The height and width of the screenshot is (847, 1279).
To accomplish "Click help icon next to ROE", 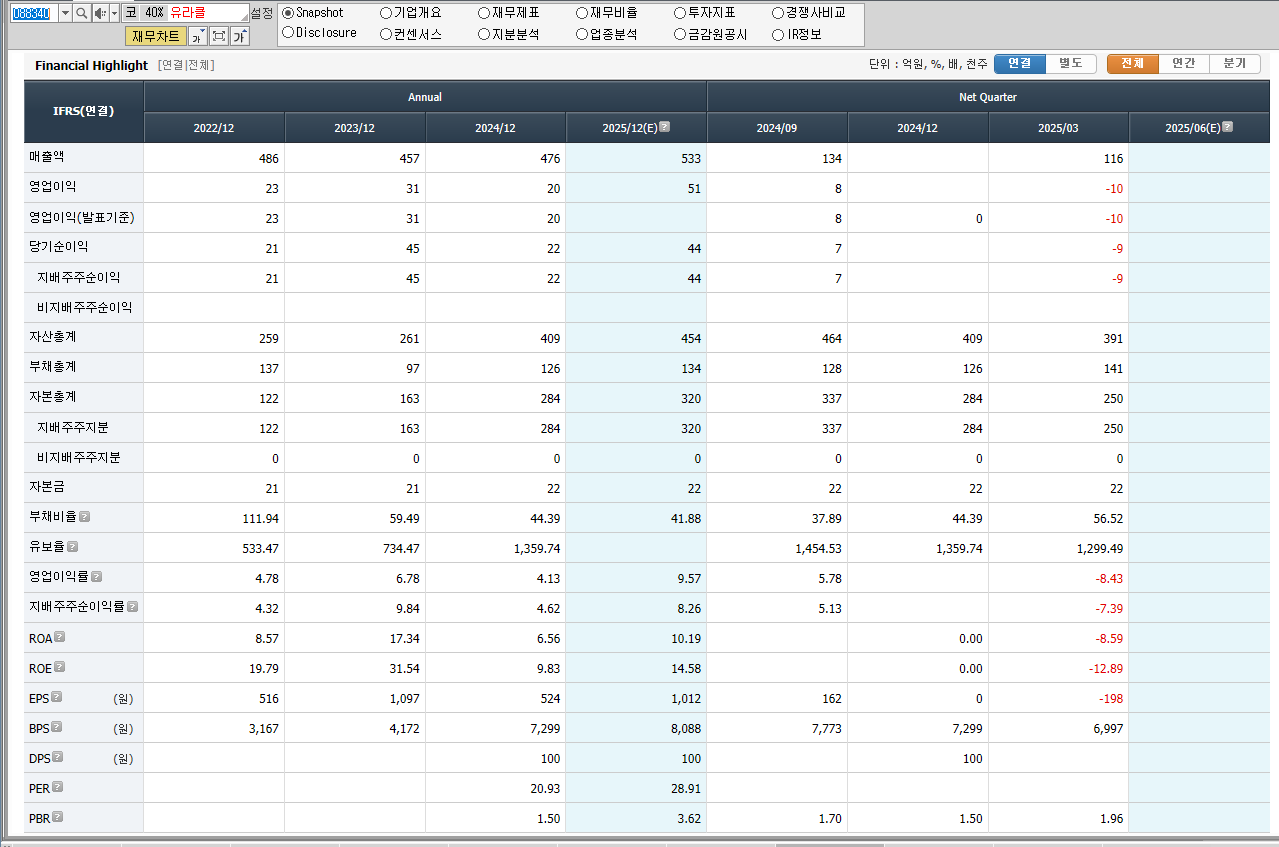I will tap(60, 667).
